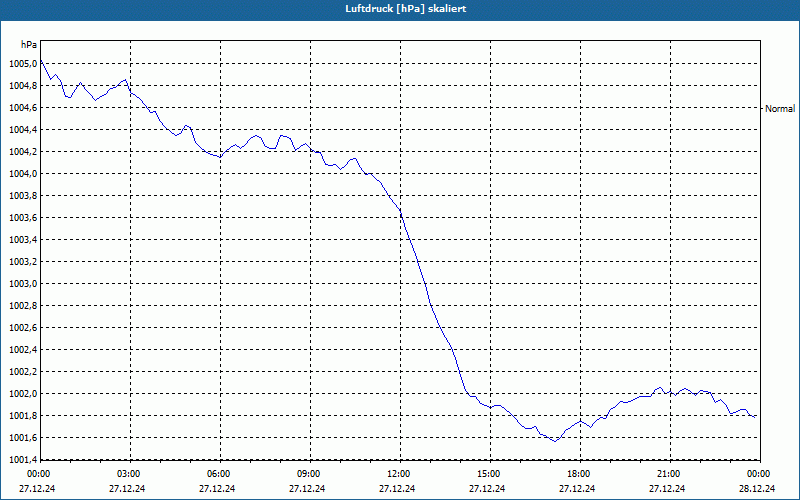Select the 1004,8 y-axis label
Image resolution: width=800 pixels, height=500 pixels.
pos(23,86)
